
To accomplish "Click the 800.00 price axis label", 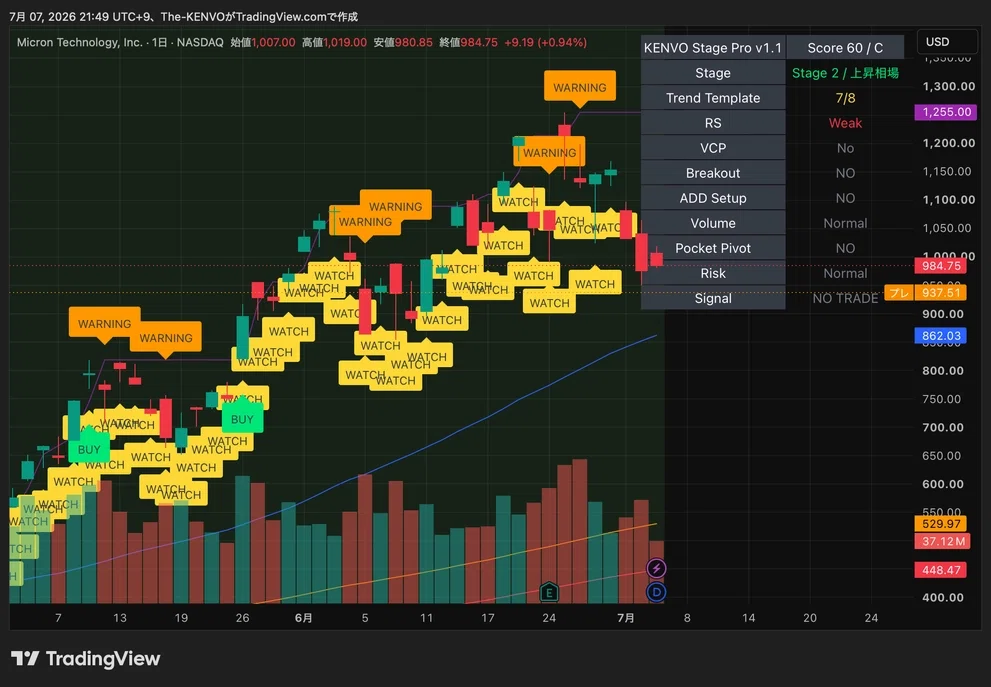I will point(942,370).
